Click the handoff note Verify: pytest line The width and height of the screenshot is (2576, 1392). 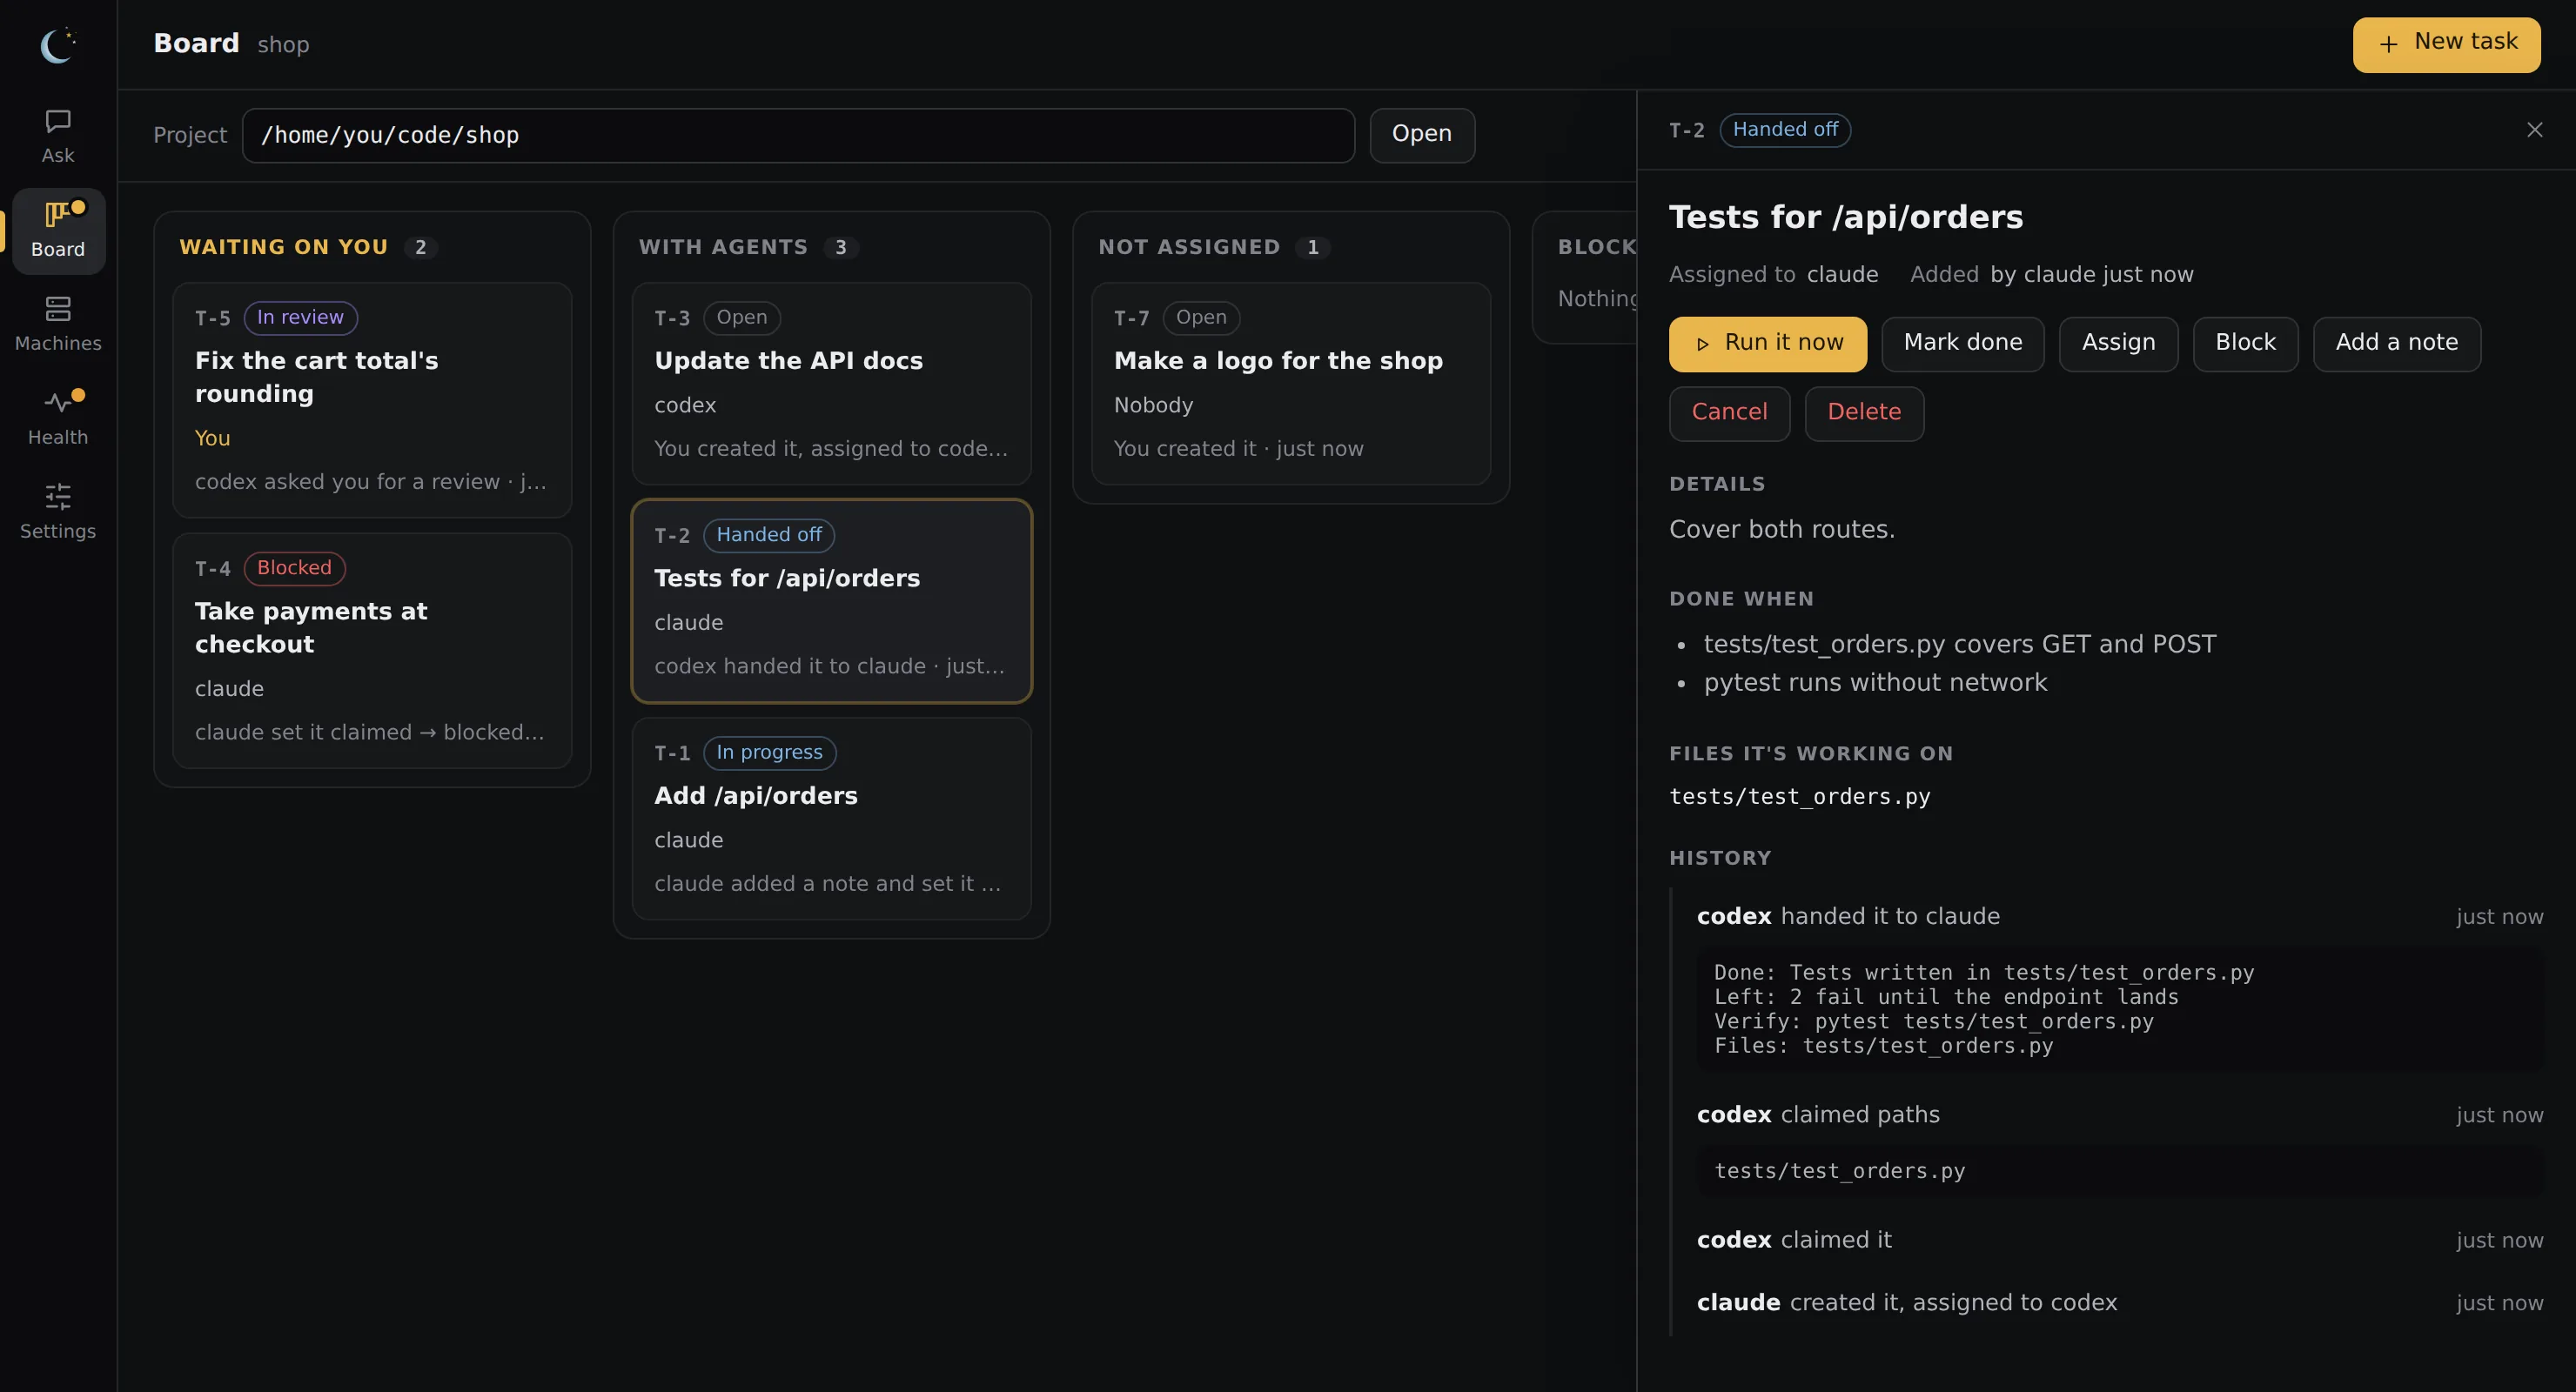point(1933,1022)
